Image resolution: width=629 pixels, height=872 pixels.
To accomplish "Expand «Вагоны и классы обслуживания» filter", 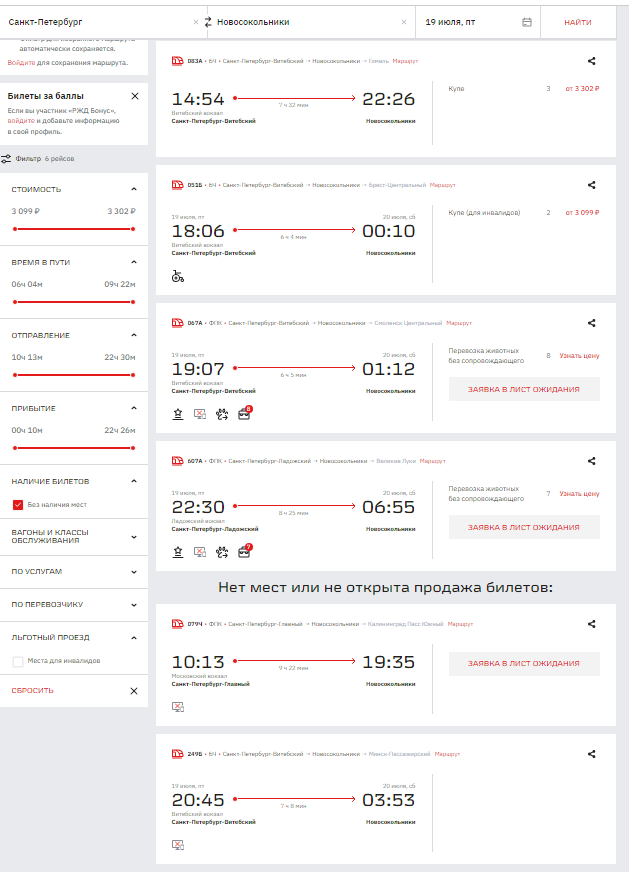I will click(x=134, y=536).
